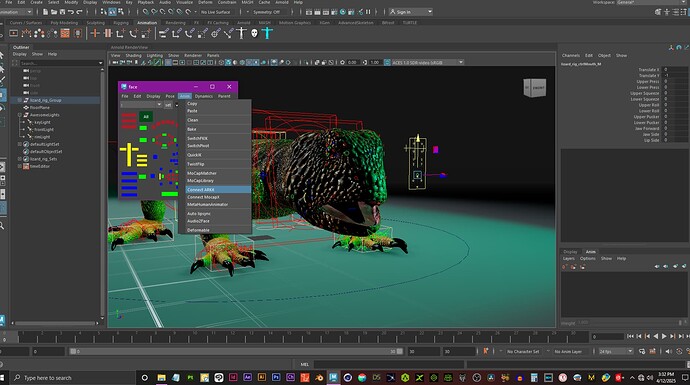This screenshot has height=385, width=690.
Task: Click the Redo arrow icon
Action: click(x=79, y=12)
